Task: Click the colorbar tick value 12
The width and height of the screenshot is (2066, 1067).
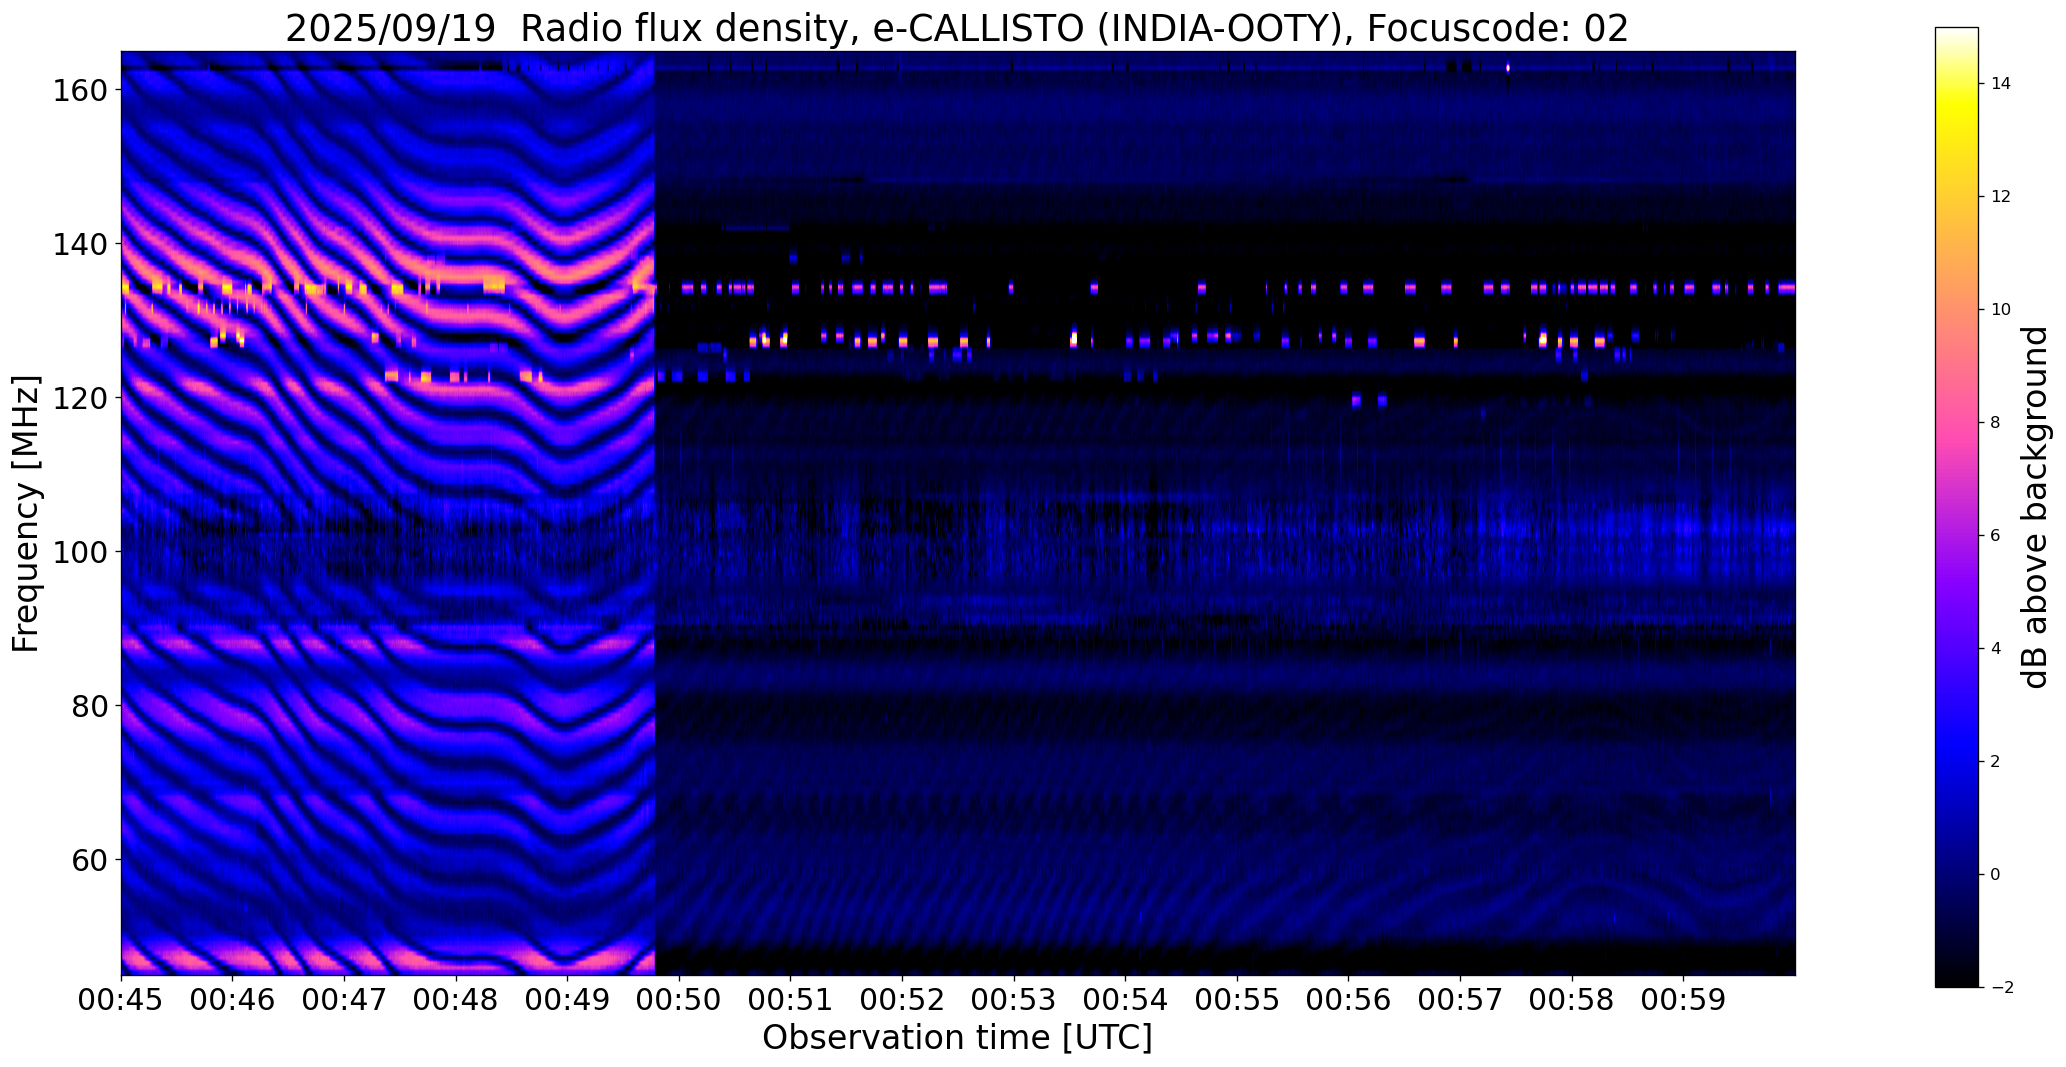Action: [2001, 197]
